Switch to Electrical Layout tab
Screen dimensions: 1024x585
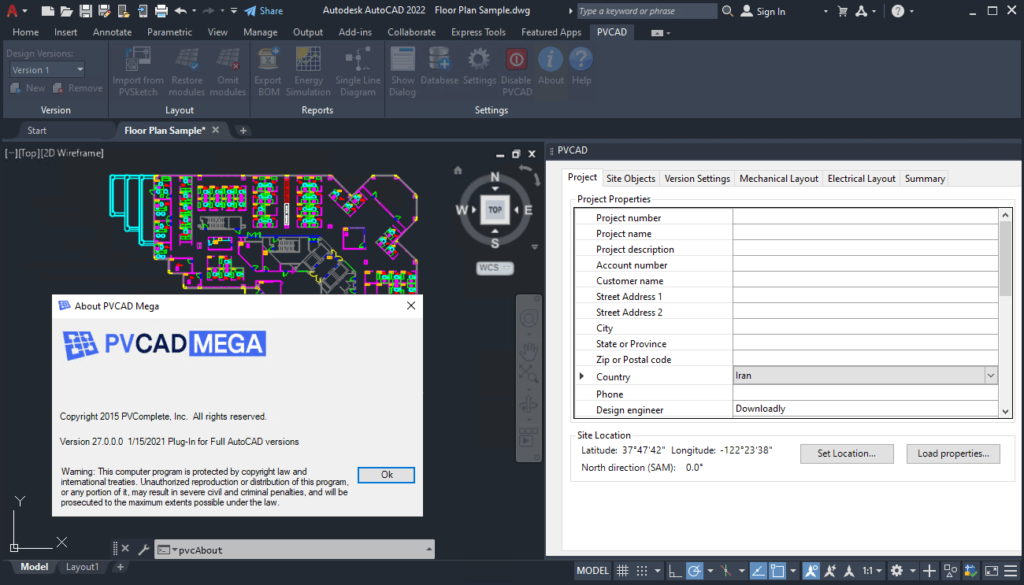coord(861,178)
